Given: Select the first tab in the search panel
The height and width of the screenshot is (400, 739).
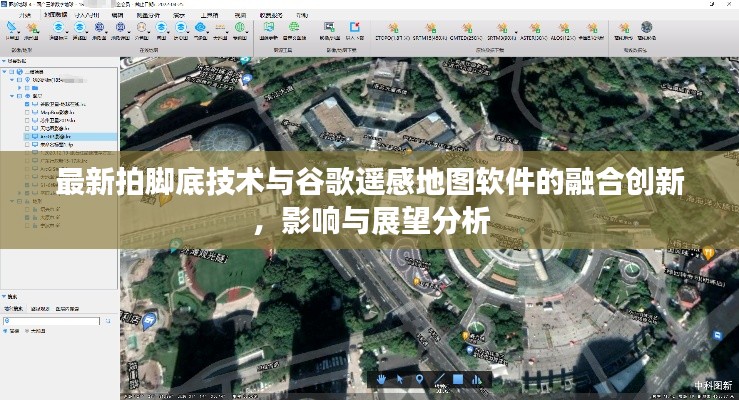Looking at the screenshot, I should 14,309.
